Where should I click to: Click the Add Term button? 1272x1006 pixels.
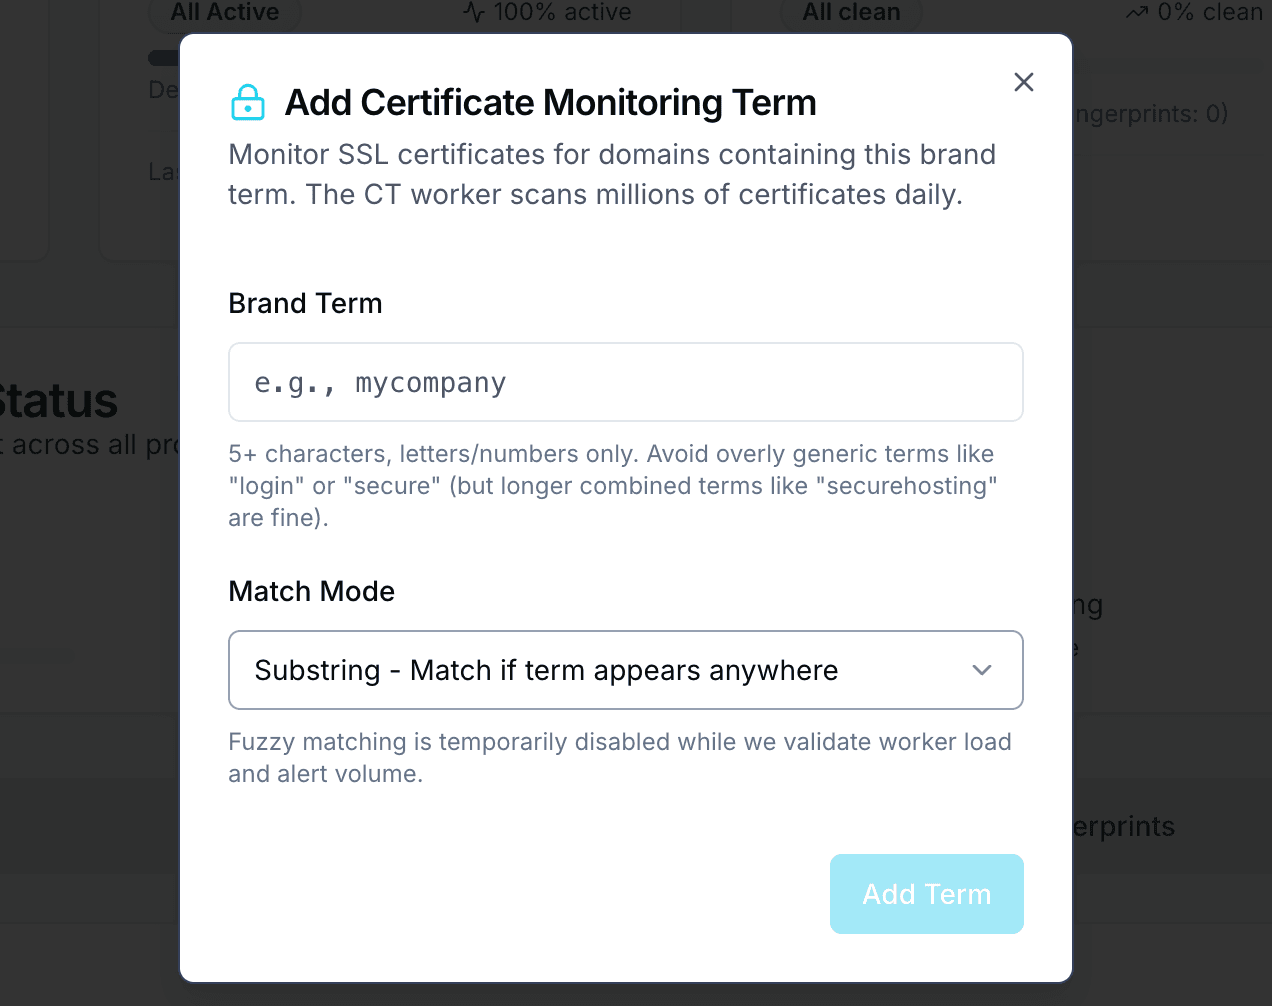coord(926,894)
